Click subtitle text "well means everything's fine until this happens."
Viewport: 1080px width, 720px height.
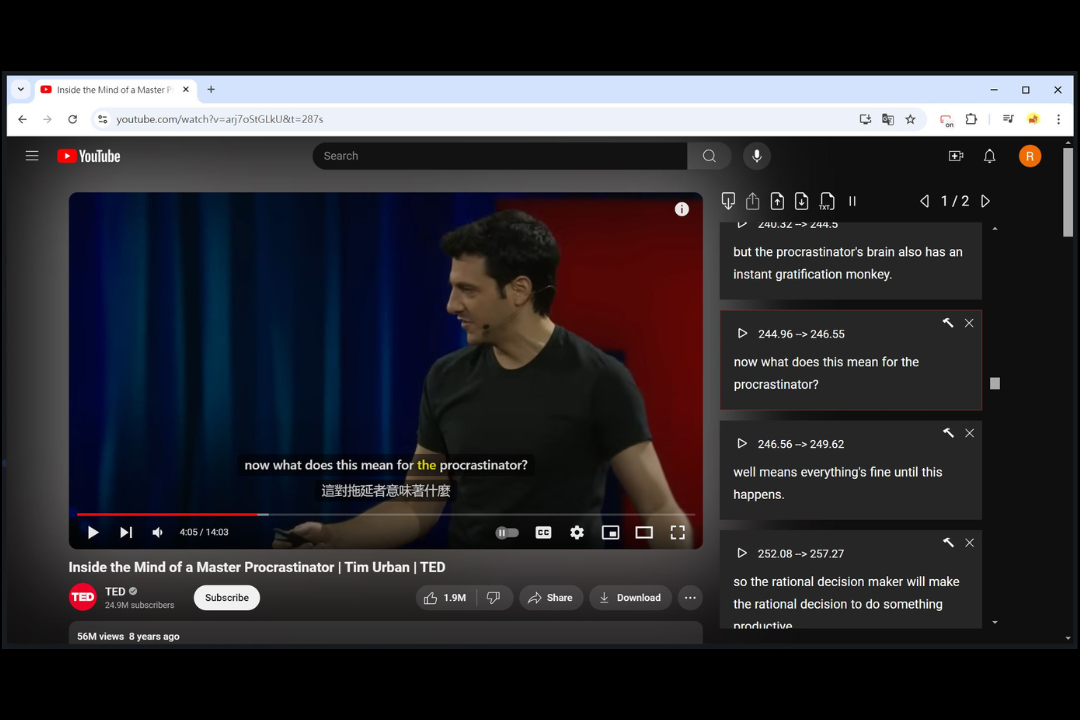coord(838,483)
